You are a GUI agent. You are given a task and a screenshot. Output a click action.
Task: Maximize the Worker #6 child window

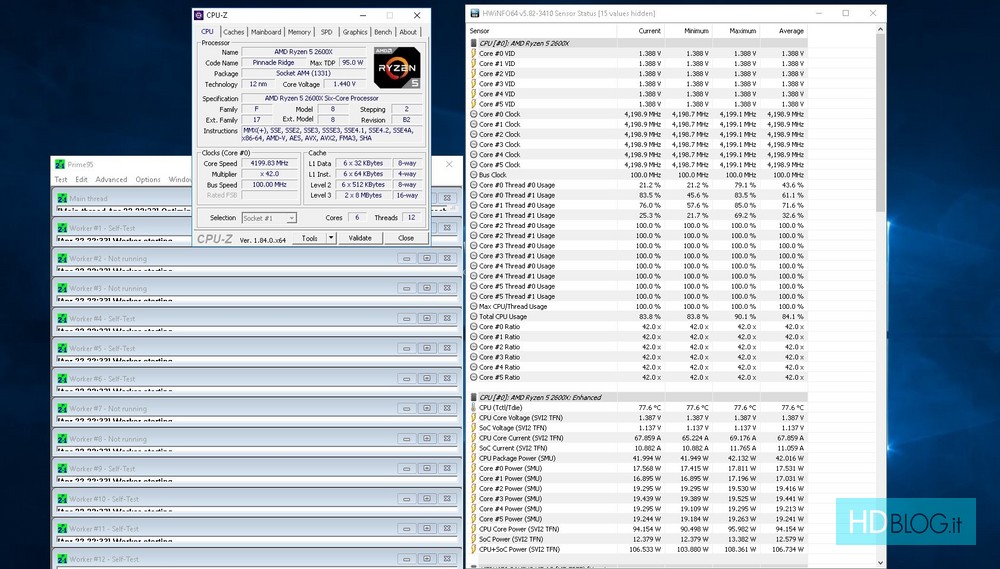(x=427, y=378)
